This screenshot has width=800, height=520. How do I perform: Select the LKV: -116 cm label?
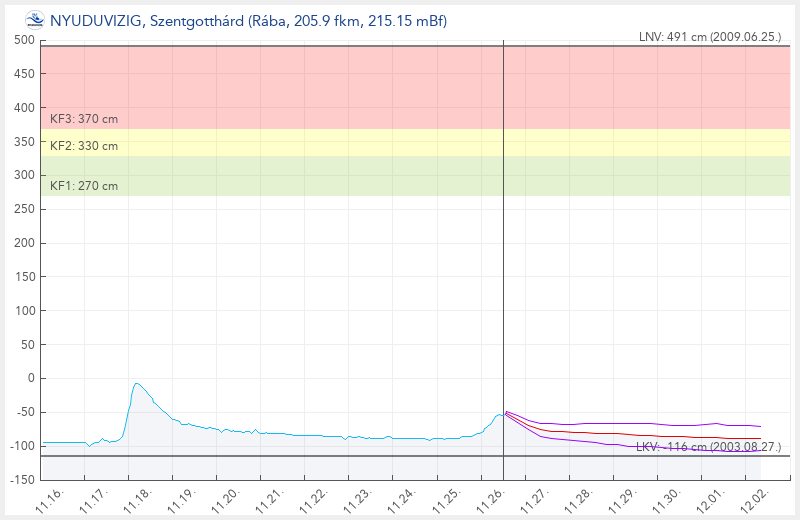pyautogui.click(x=708, y=447)
